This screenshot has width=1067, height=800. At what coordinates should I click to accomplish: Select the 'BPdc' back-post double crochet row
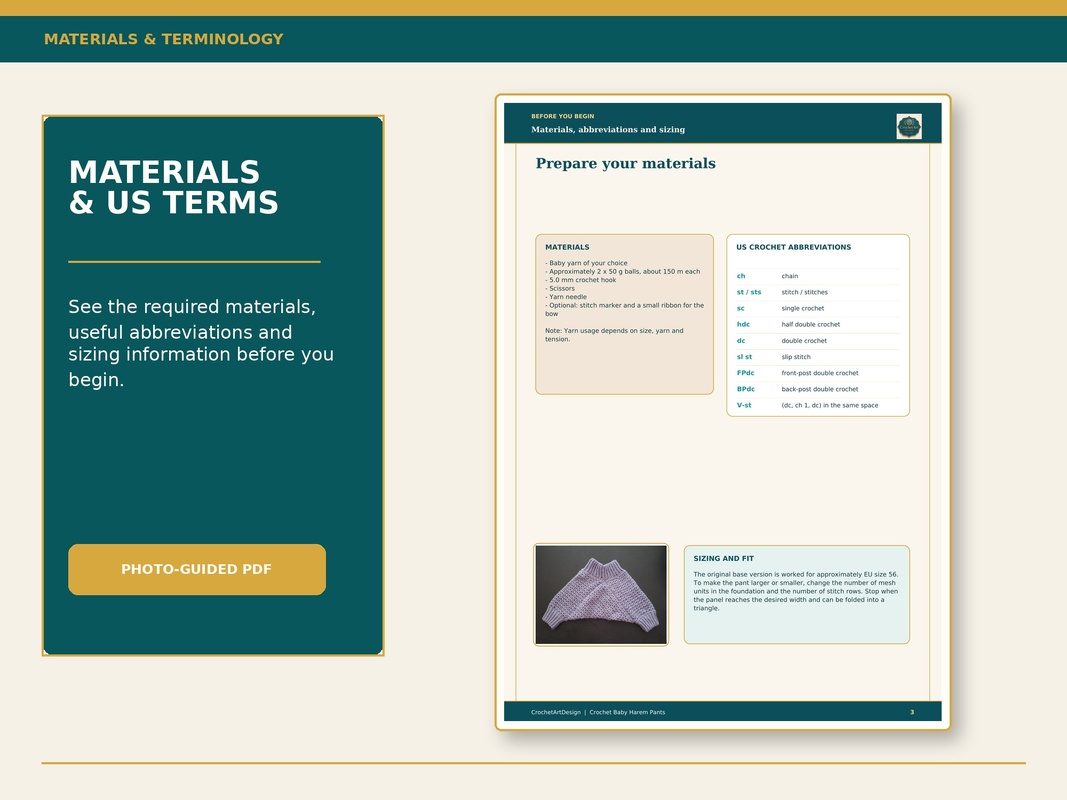click(818, 389)
